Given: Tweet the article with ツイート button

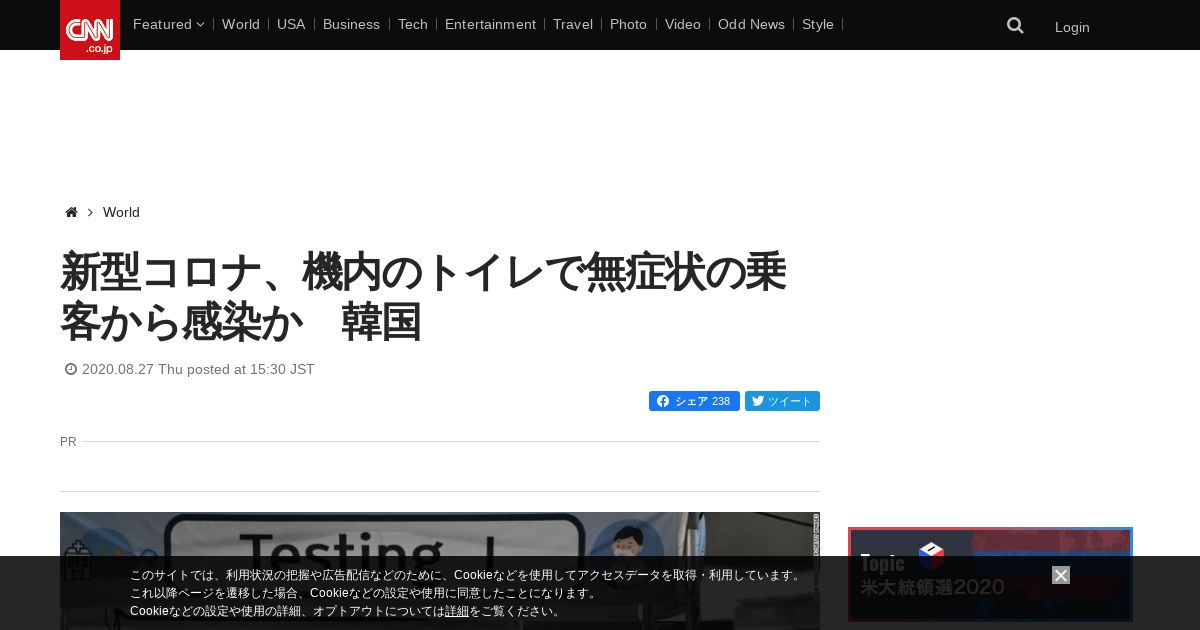Looking at the screenshot, I should [x=782, y=401].
